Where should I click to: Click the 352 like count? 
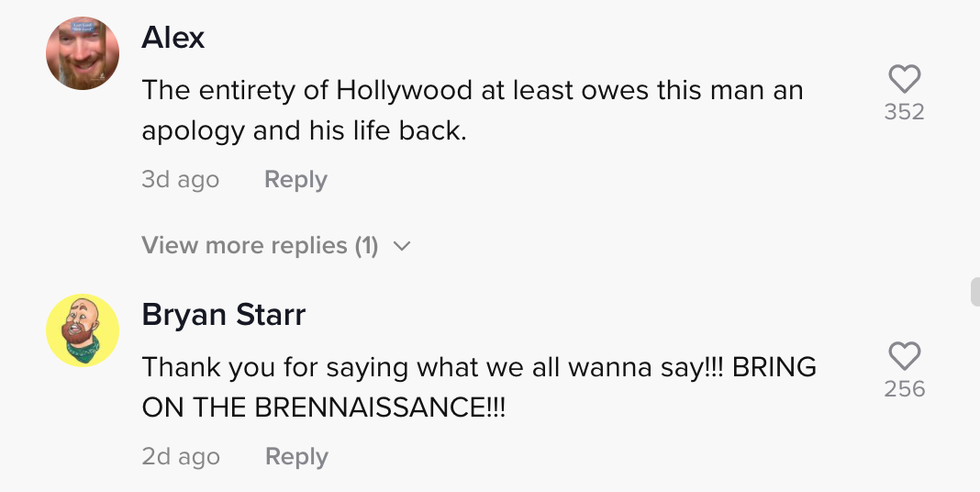[x=904, y=112]
